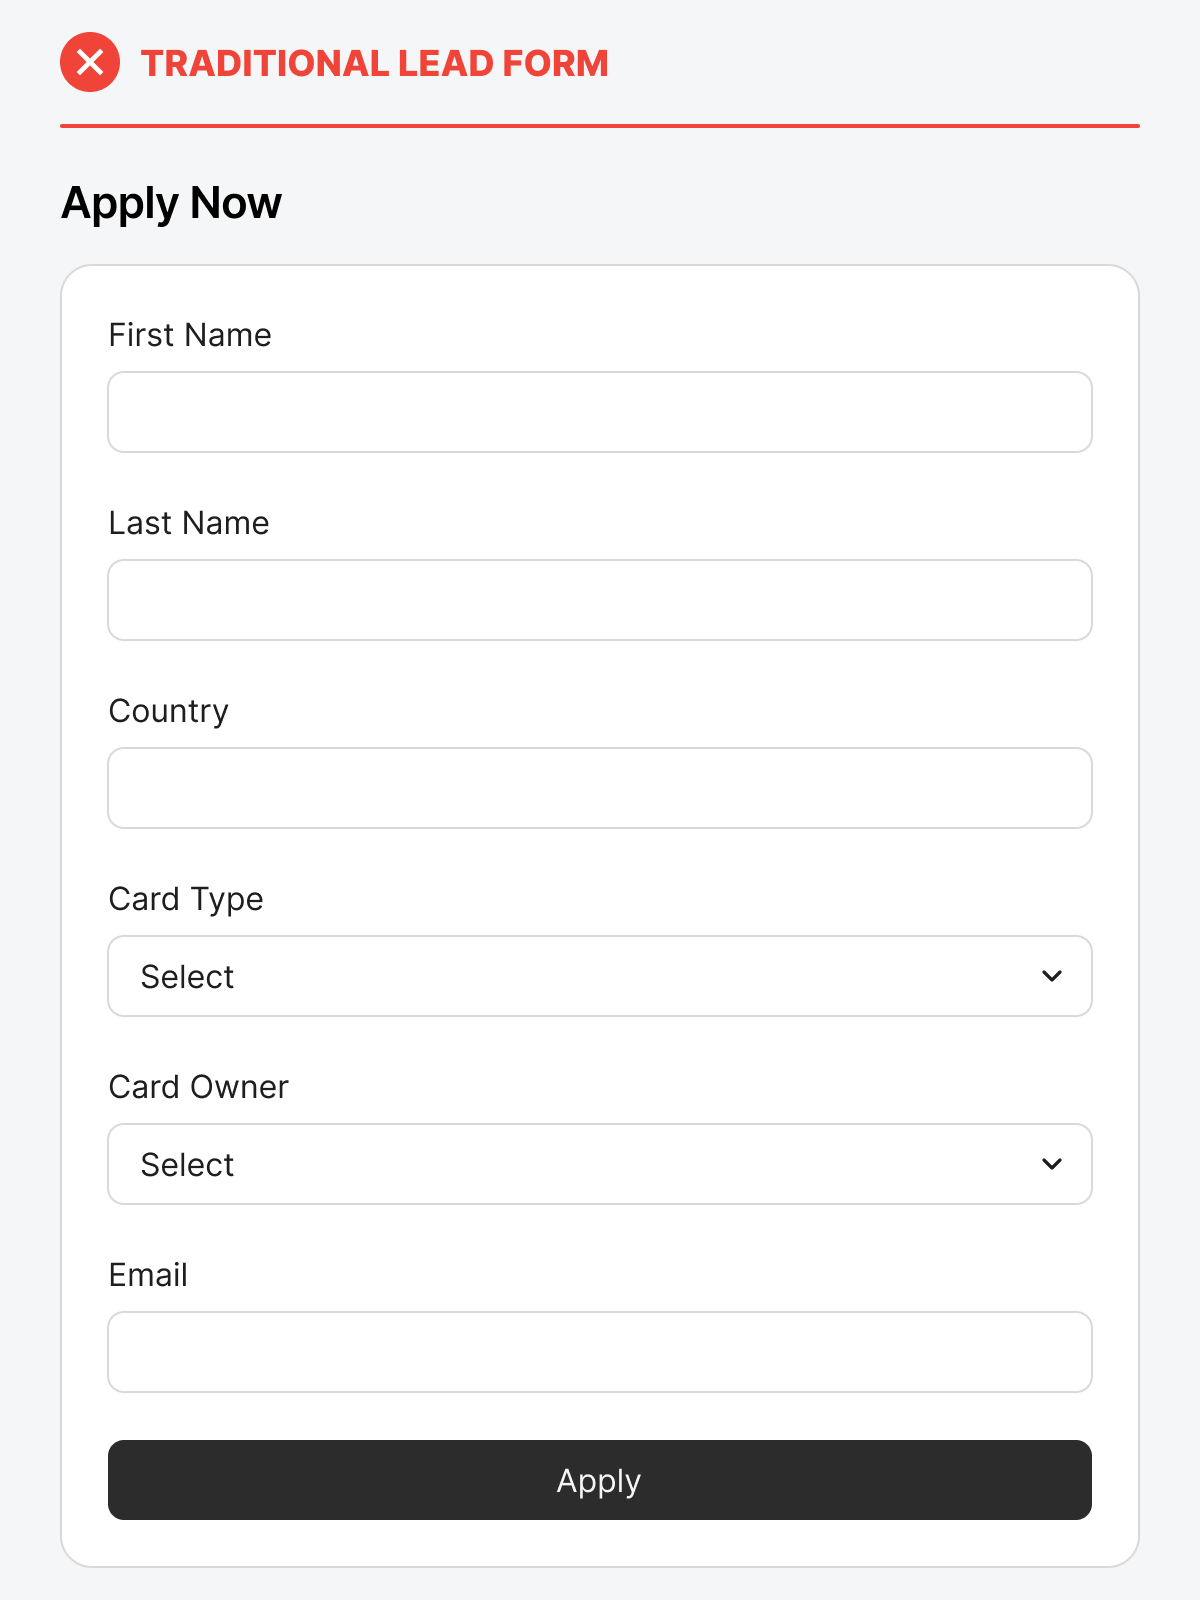Click the Apply Now title text
Screen dimensions: 1200x1600
171,203
